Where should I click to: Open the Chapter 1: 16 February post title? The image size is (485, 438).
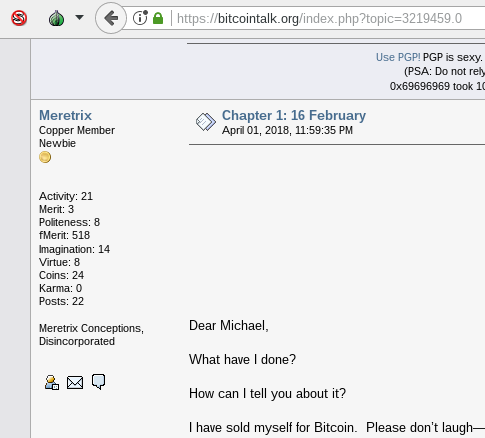(294, 115)
